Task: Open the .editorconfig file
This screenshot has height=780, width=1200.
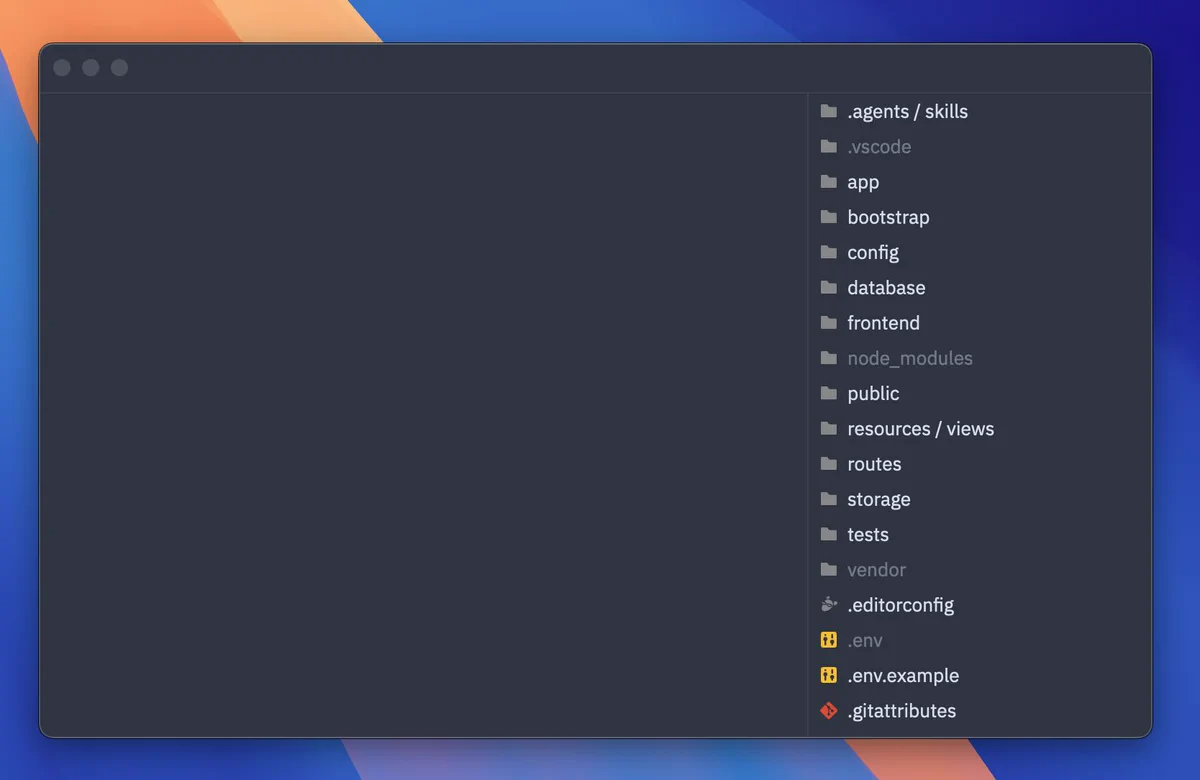Action: tap(900, 605)
